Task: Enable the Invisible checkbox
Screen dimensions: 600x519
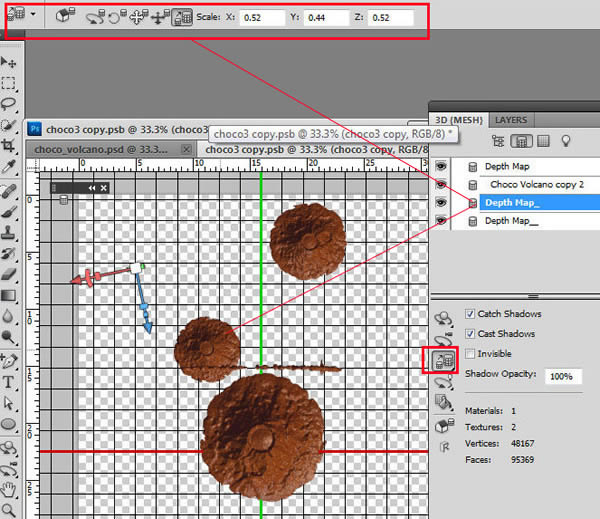Action: pos(470,354)
